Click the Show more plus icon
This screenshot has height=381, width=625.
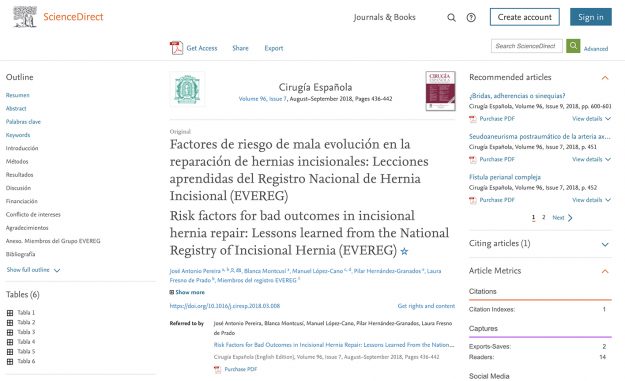(x=172, y=292)
